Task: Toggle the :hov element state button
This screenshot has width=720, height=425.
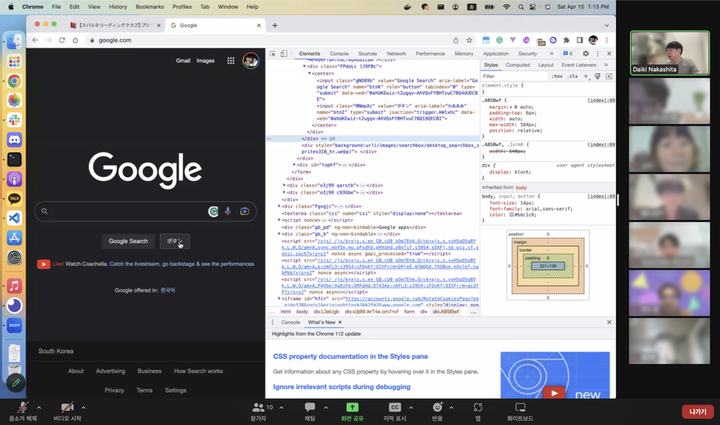Action: tap(557, 76)
